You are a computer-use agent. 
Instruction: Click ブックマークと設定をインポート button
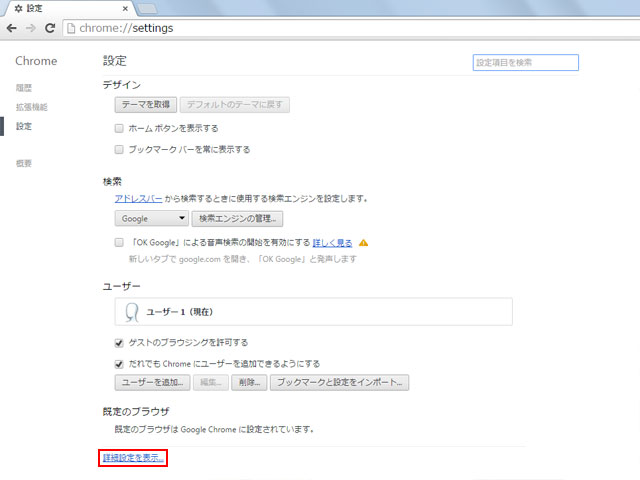[340, 383]
